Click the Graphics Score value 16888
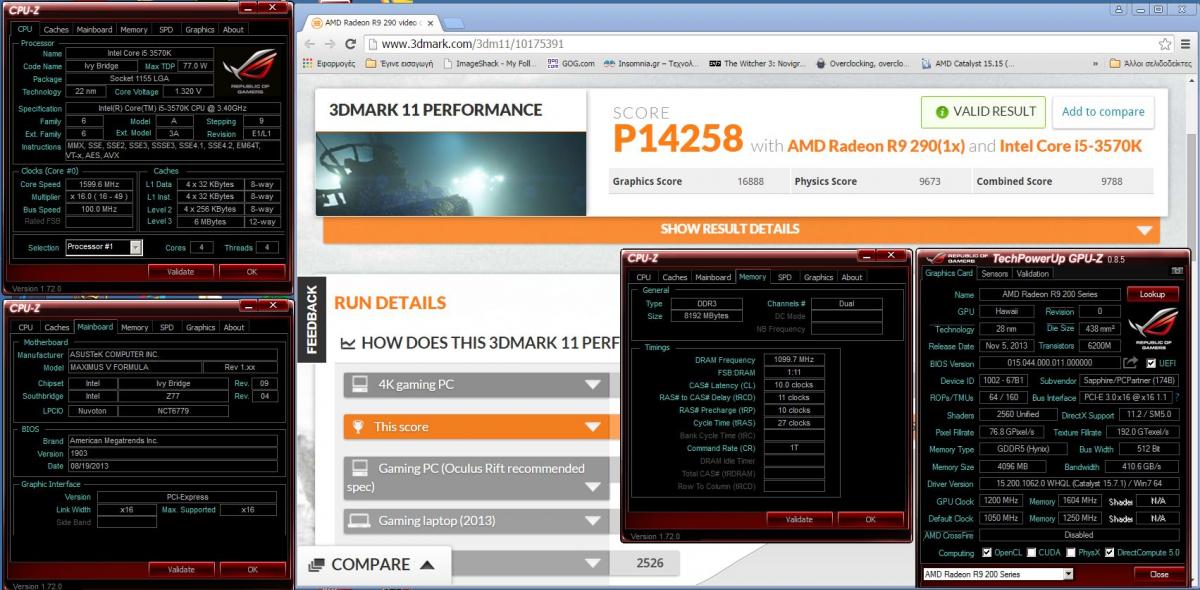 750,182
